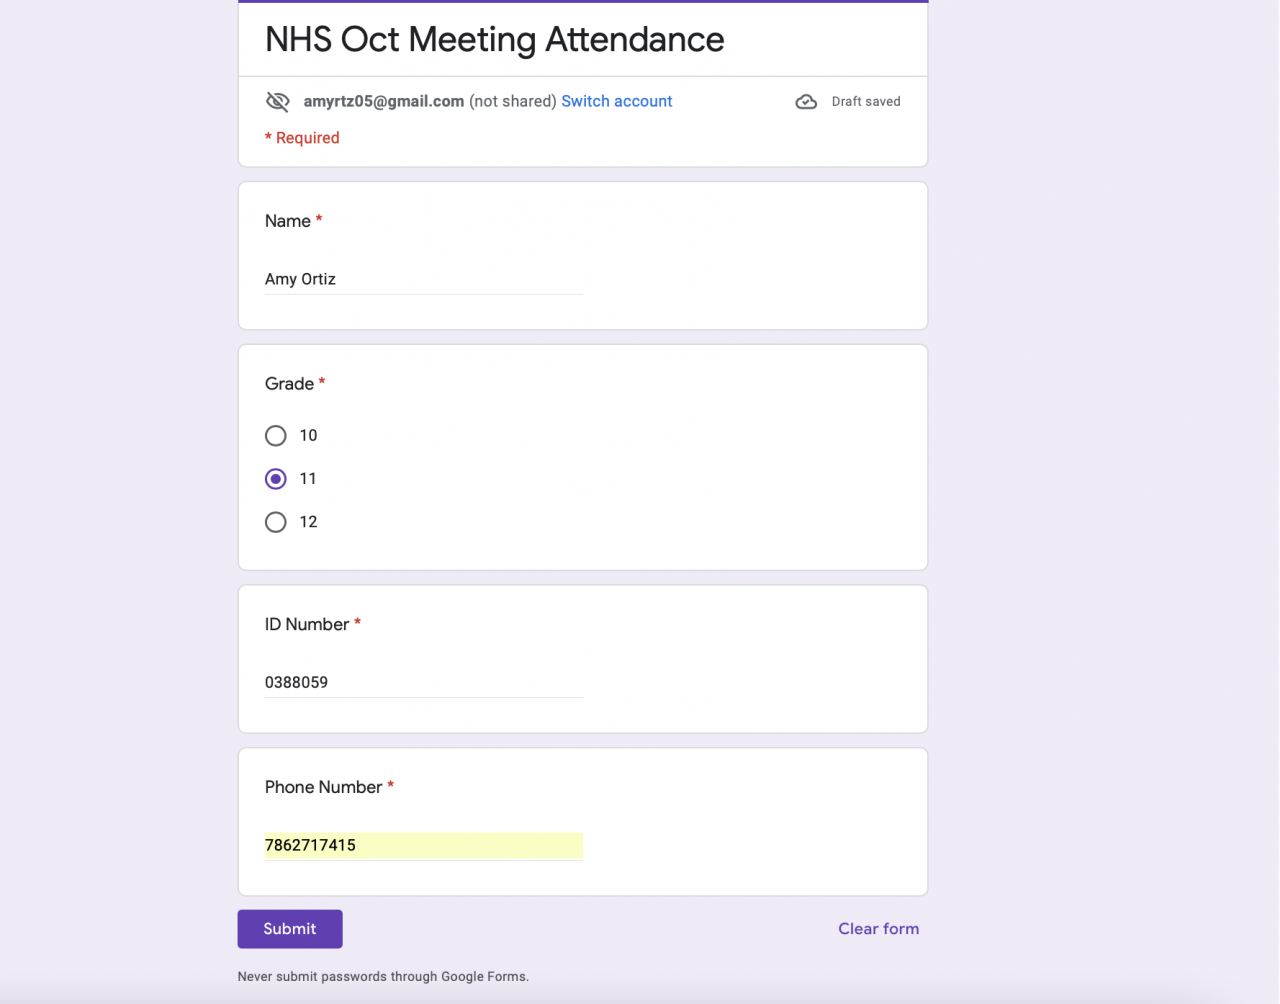Click the Name field containing Amy Ortiz
This screenshot has height=1004, width=1280.
(x=423, y=279)
